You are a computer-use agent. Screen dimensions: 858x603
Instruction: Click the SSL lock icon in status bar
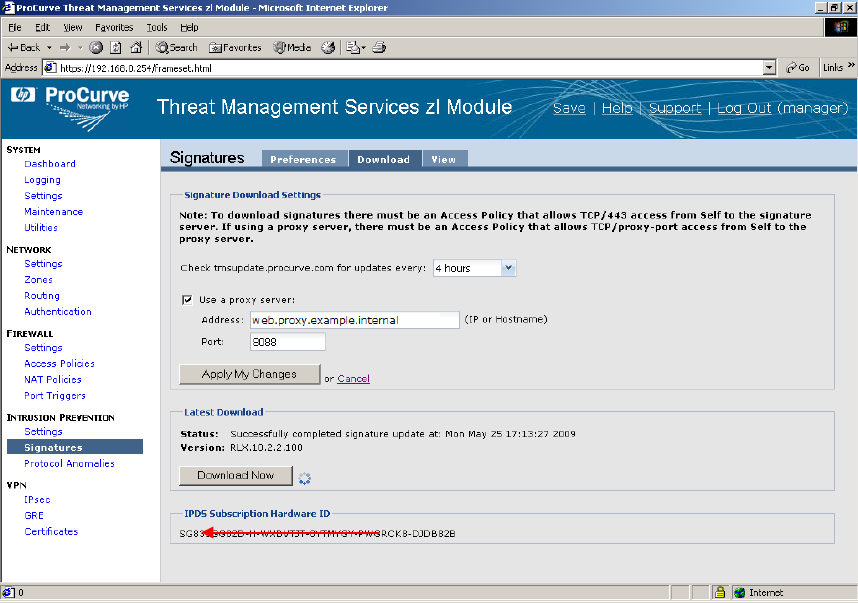(x=720, y=593)
